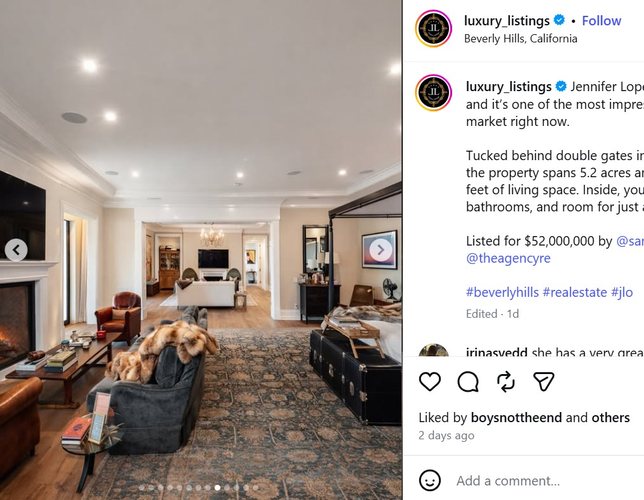Open the #beverlyhills hashtag

[x=502, y=293]
